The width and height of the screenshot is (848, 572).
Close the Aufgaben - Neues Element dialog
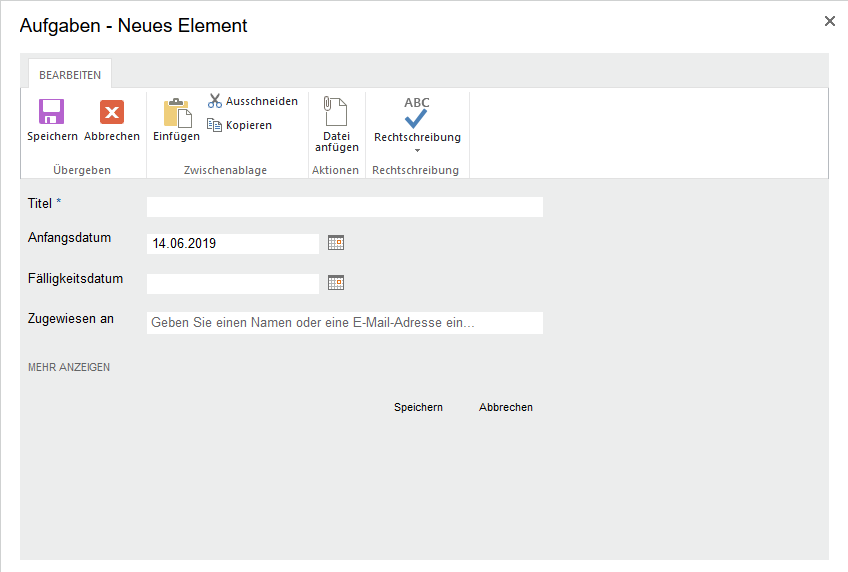pos(829,21)
